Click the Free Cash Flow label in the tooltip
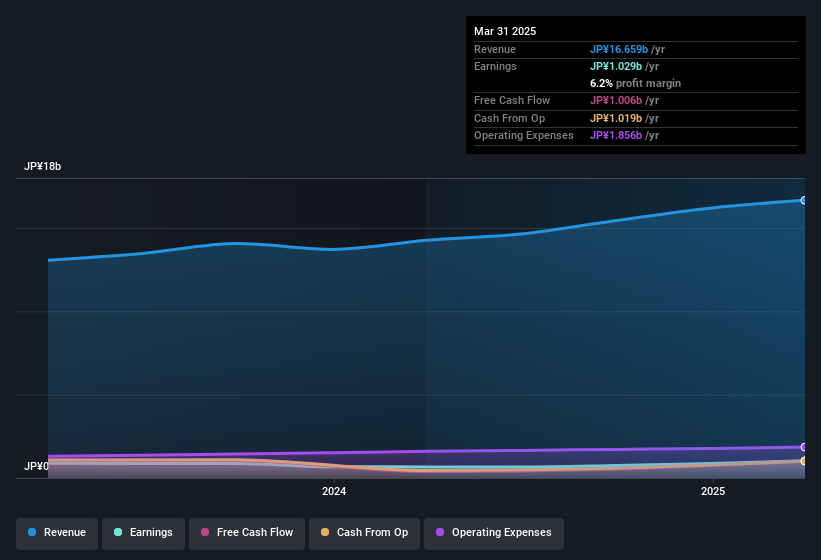Viewport: 821px width, 560px height. click(x=512, y=100)
